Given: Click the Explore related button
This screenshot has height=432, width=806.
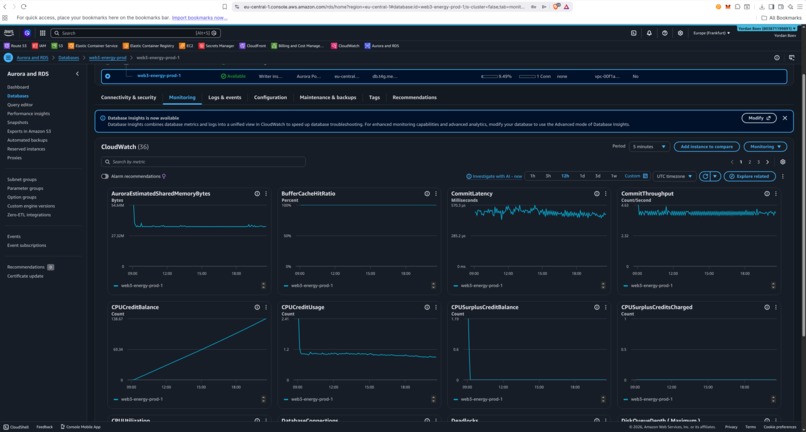Looking at the screenshot, I should pos(750,176).
